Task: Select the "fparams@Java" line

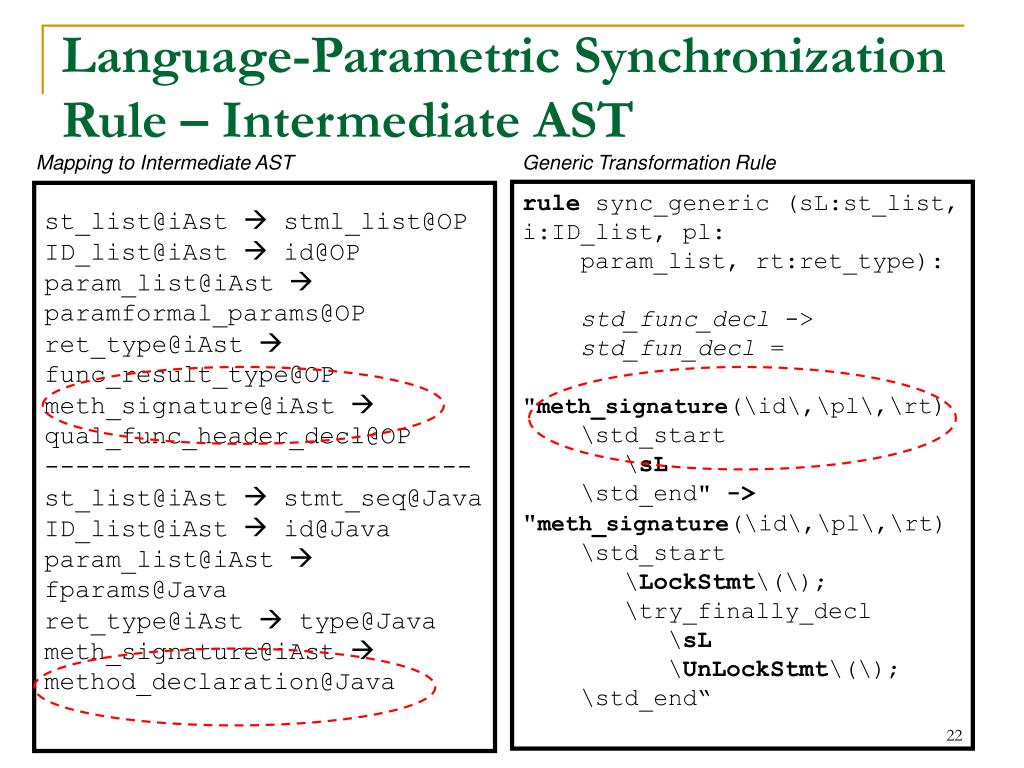Action: click(135, 590)
